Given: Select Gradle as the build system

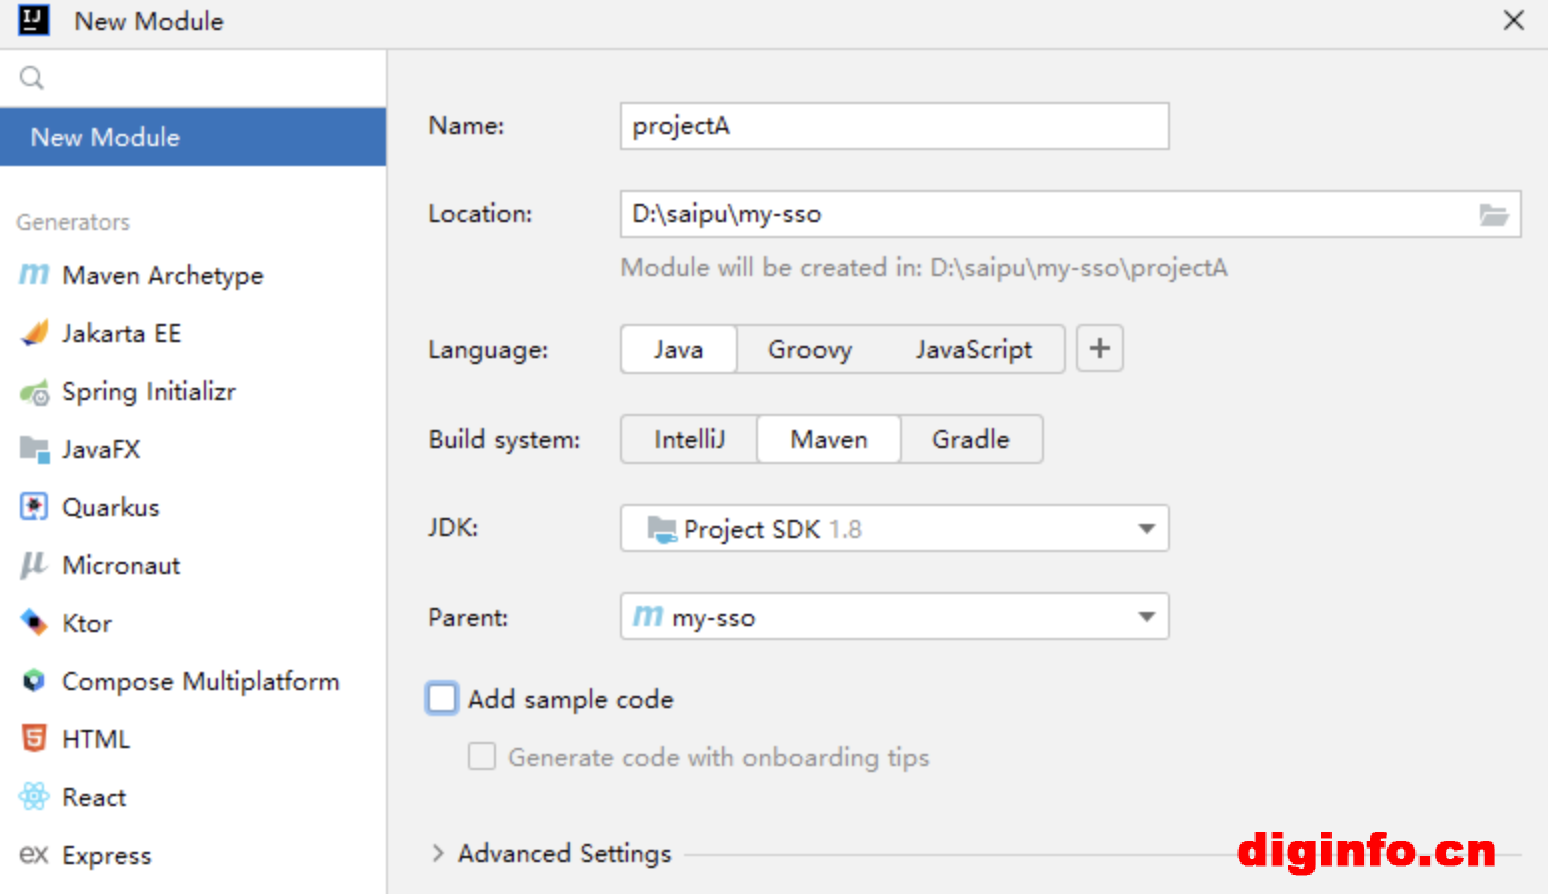Looking at the screenshot, I should (x=970, y=440).
